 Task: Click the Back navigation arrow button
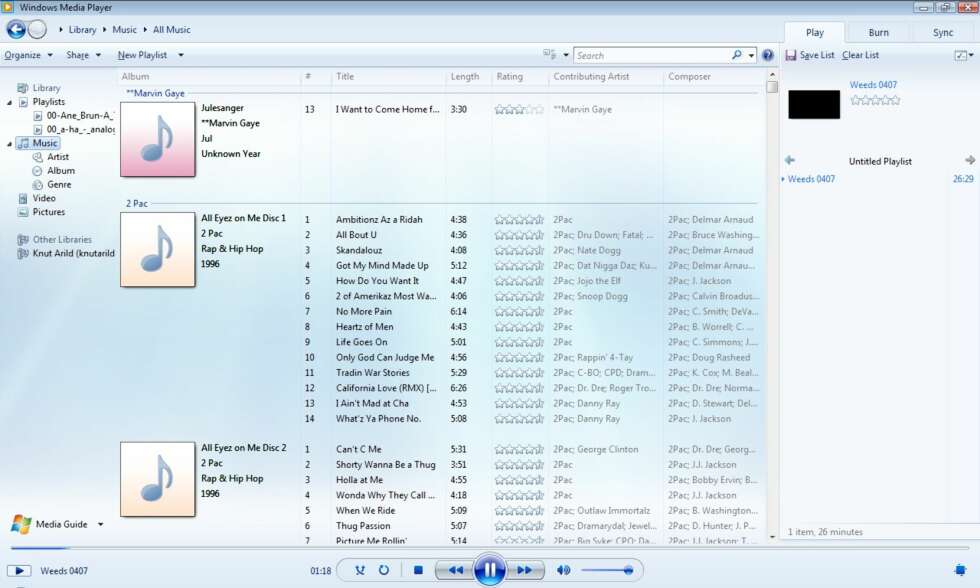(16, 29)
